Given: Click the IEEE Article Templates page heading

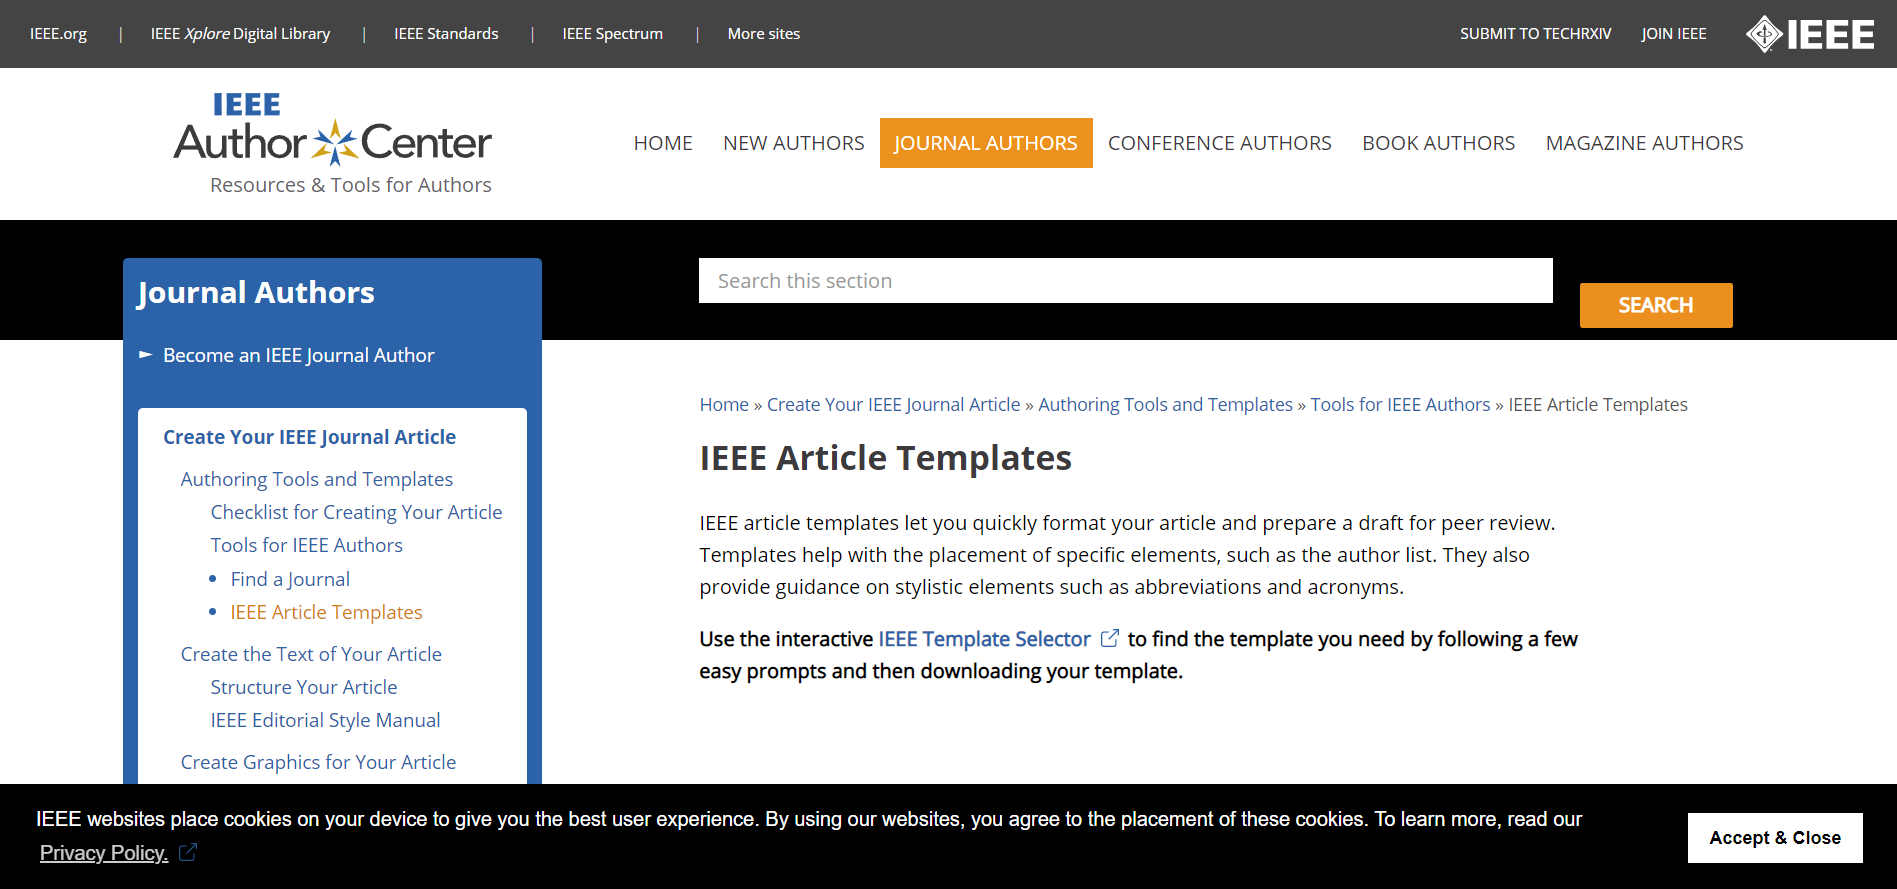Looking at the screenshot, I should pos(885,458).
